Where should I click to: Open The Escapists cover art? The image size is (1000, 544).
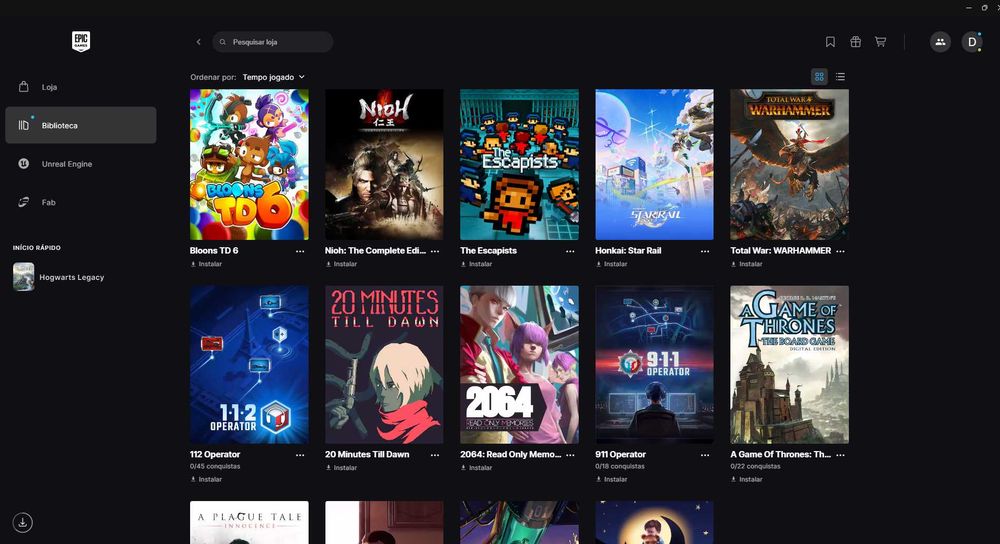coord(520,165)
